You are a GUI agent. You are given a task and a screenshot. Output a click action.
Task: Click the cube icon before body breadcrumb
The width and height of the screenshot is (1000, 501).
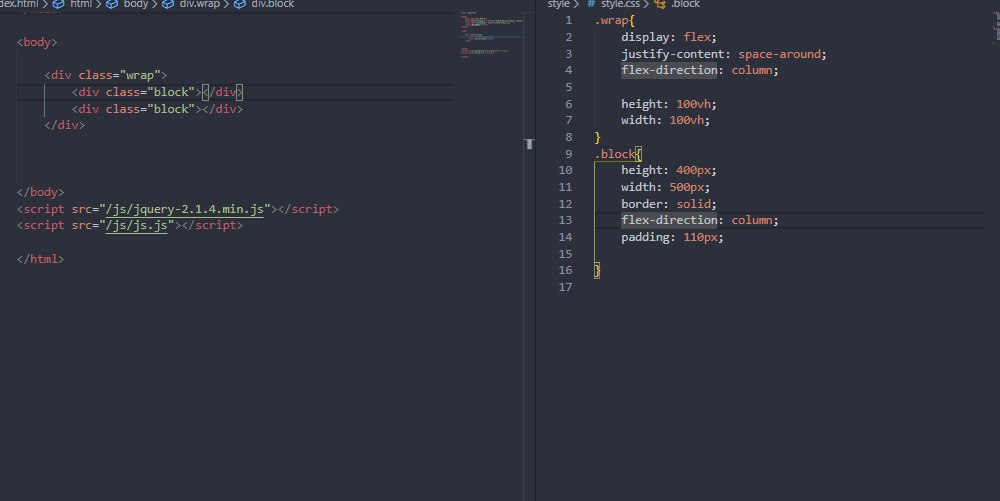point(112,4)
